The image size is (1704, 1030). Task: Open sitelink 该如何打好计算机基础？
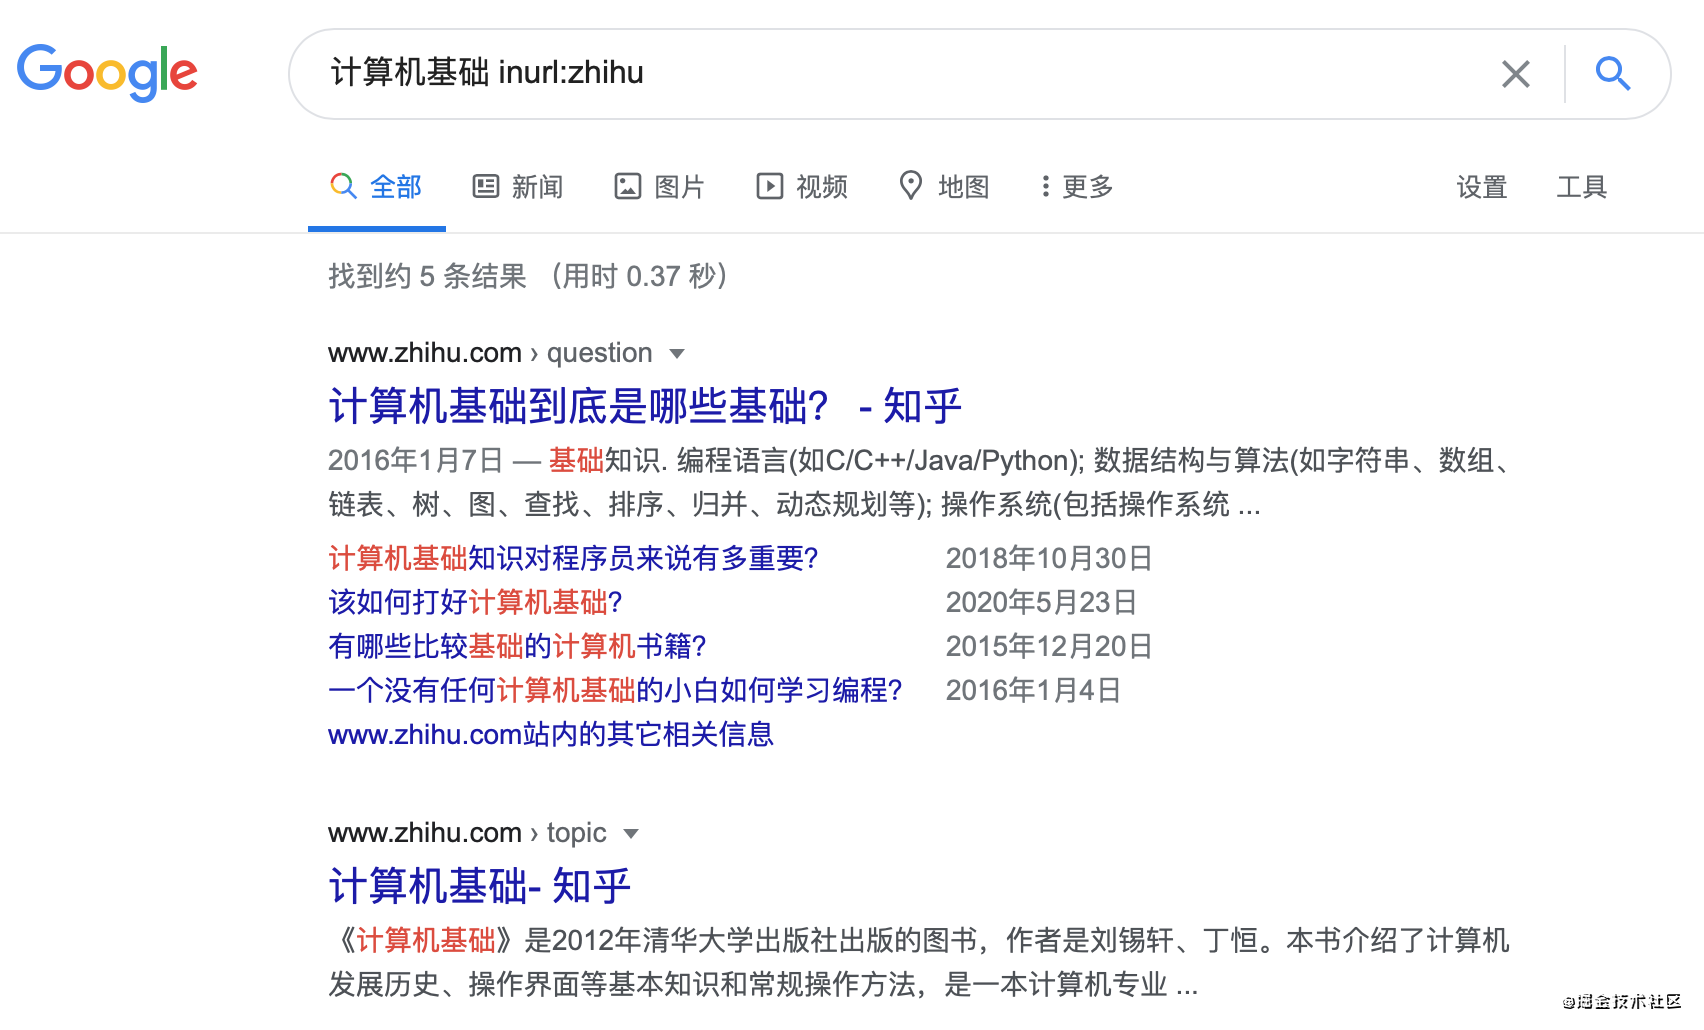pos(476,602)
